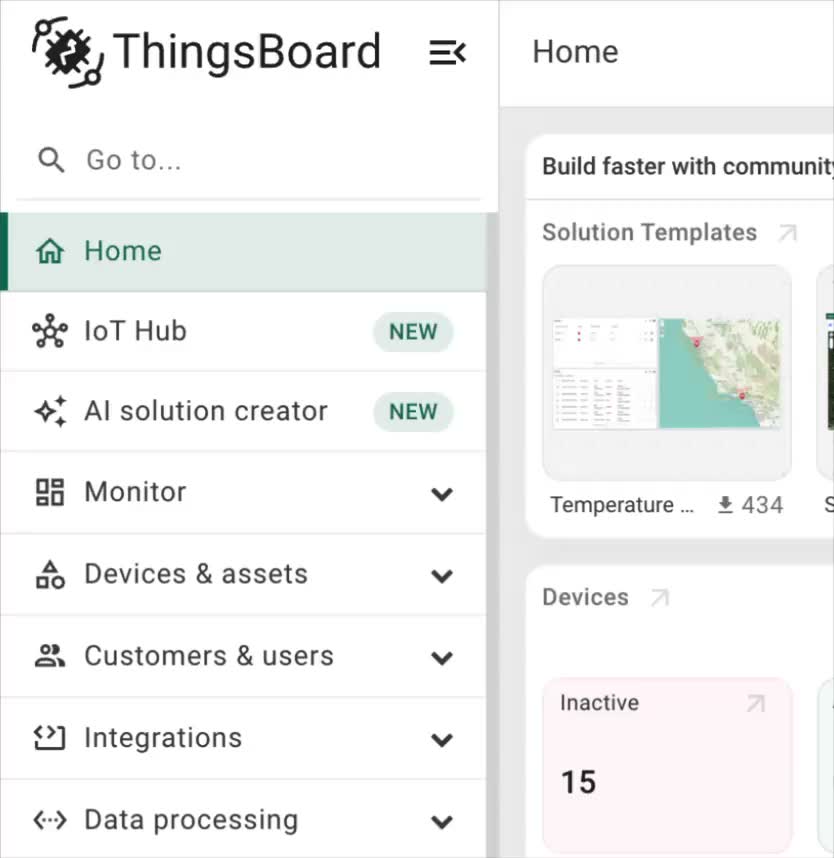The width and height of the screenshot is (834, 858).
Task: Expand the Customers & users chevron
Action: click(x=442, y=657)
